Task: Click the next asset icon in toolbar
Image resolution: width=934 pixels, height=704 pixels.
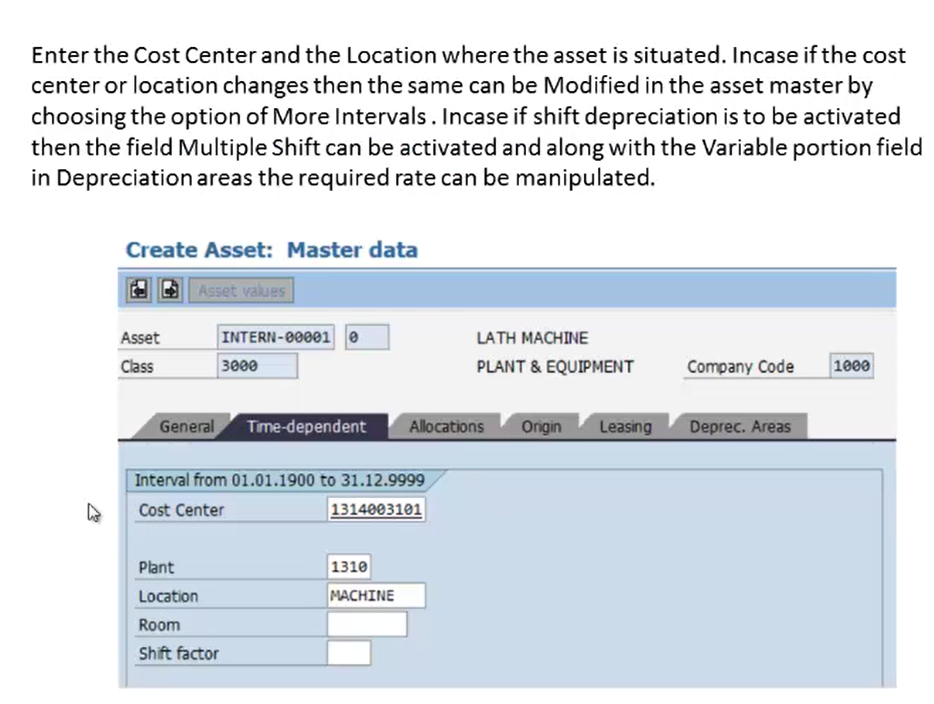Action: (x=170, y=290)
